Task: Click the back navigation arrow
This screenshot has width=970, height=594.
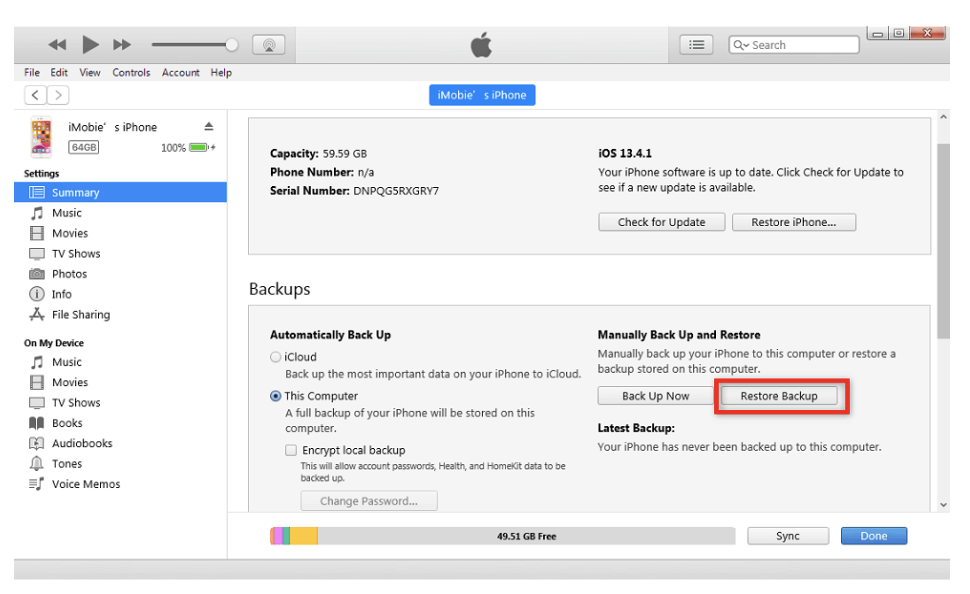Action: coord(36,95)
